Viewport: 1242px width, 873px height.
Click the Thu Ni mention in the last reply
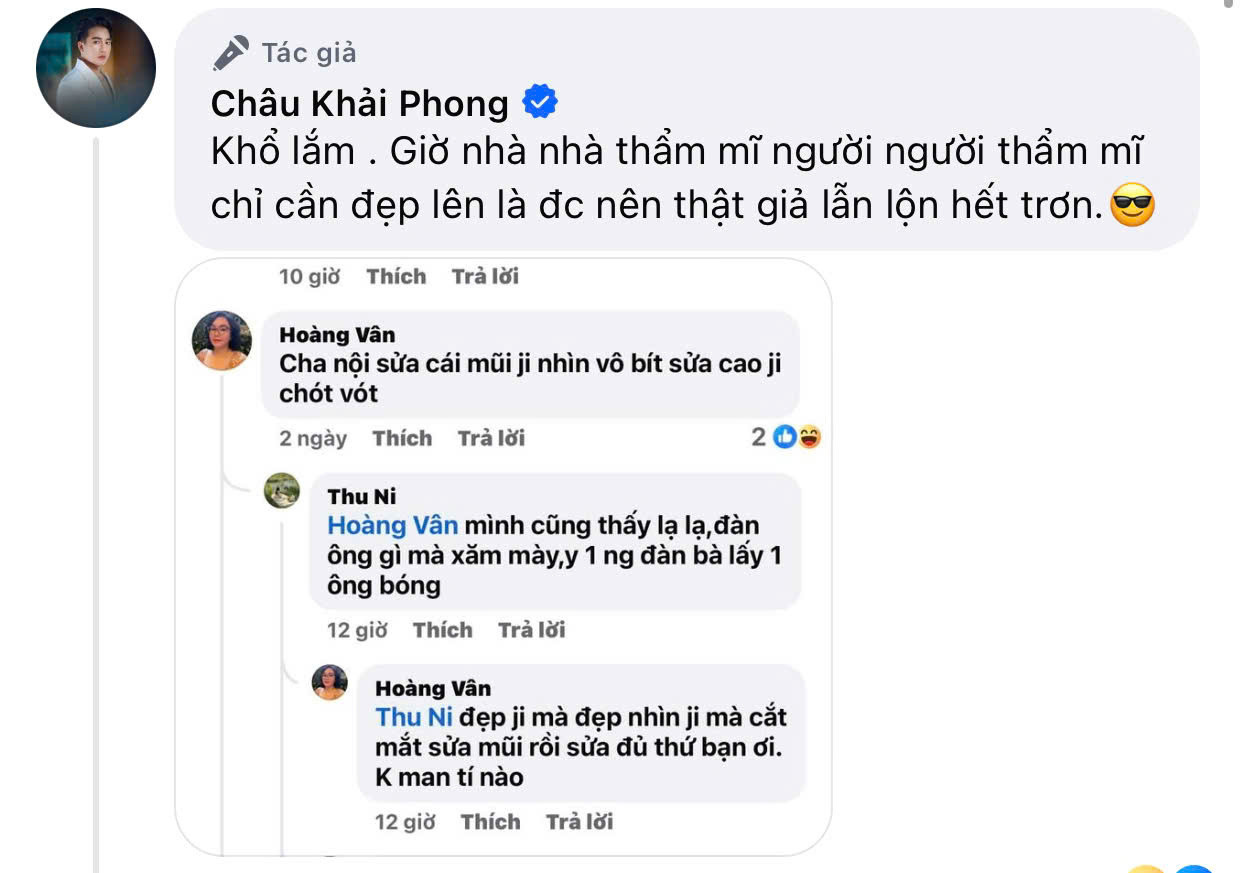415,717
